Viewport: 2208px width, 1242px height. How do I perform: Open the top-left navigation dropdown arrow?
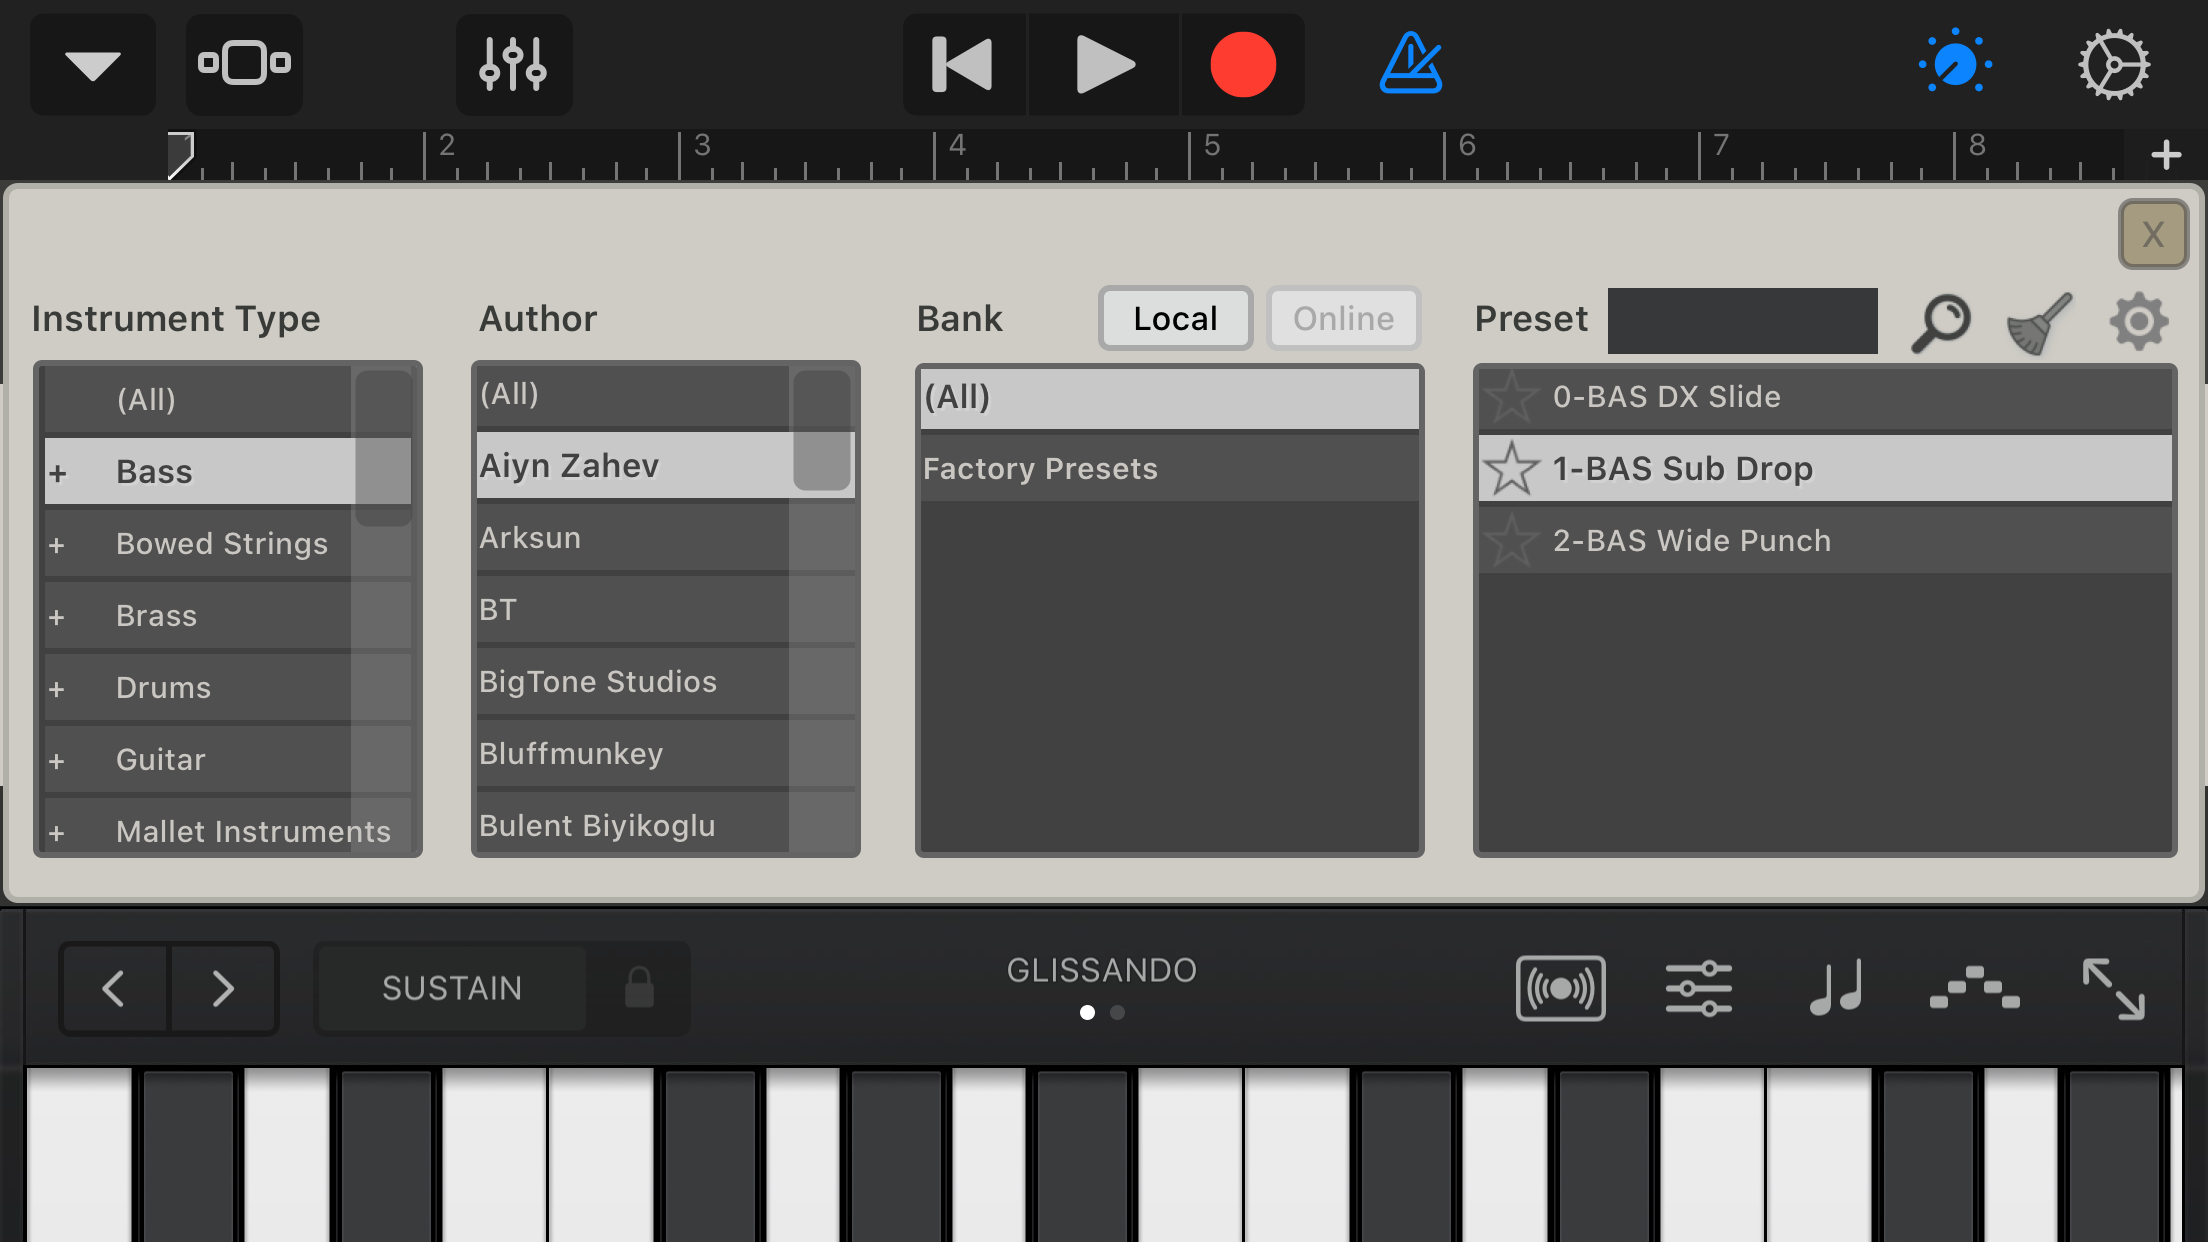[92, 64]
